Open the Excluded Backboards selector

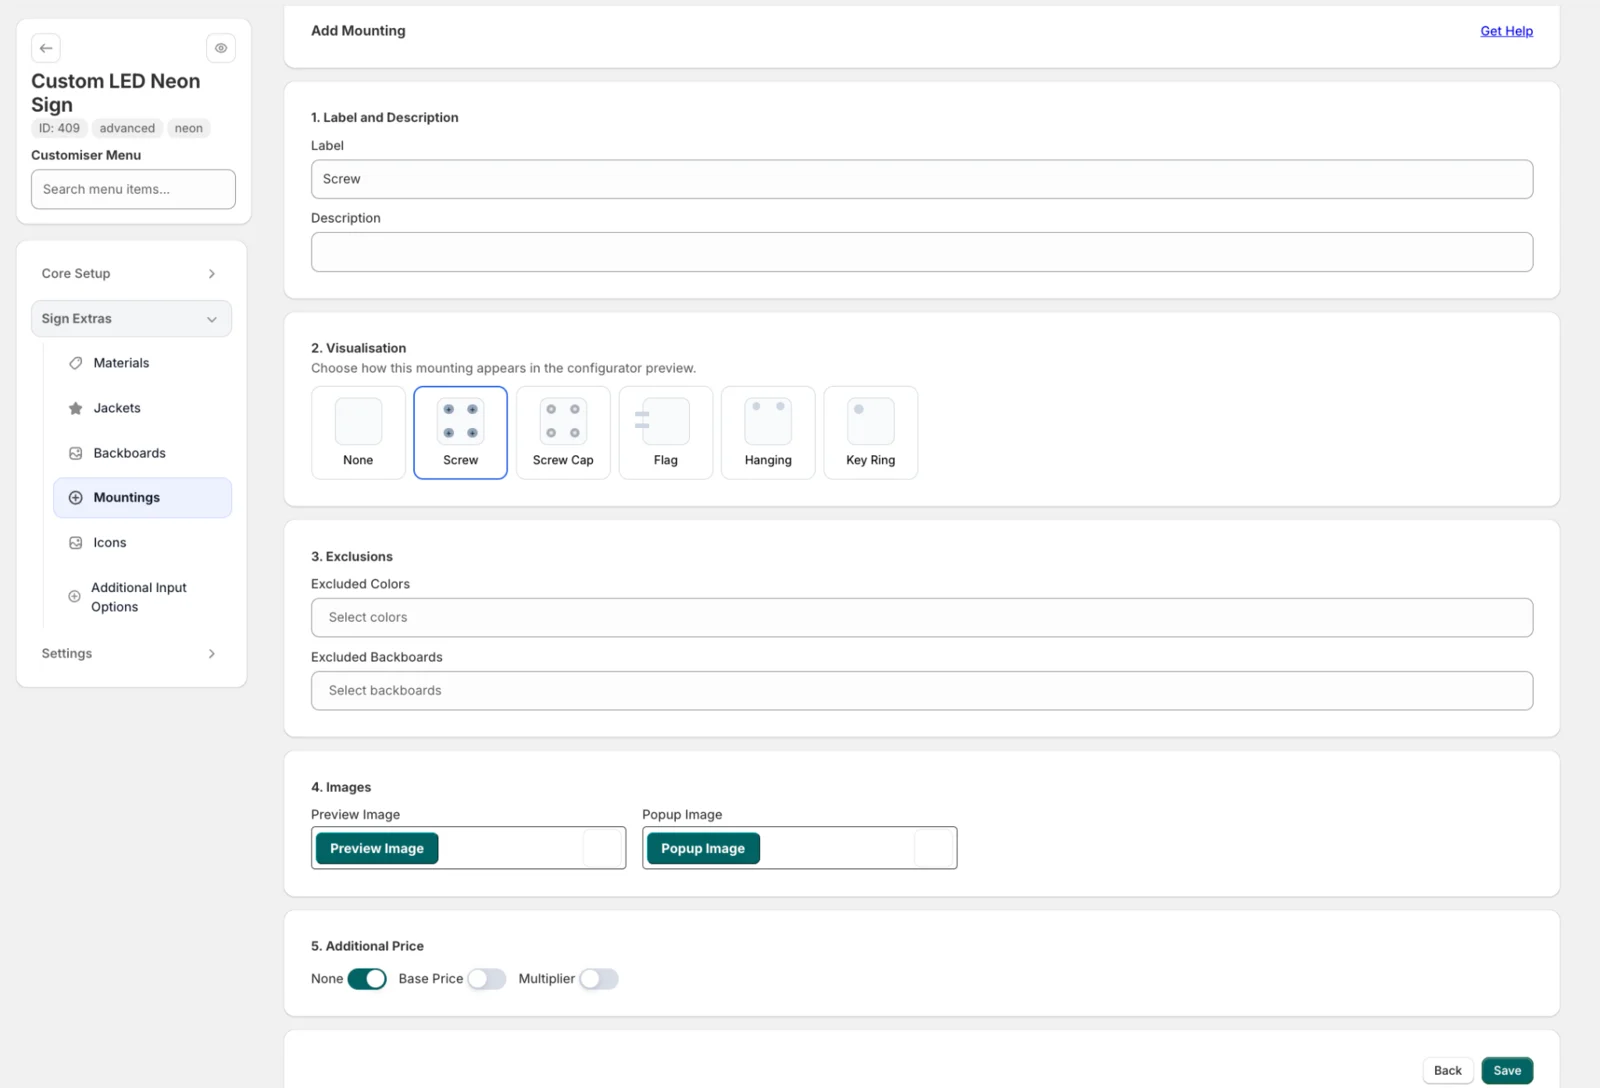click(x=922, y=691)
